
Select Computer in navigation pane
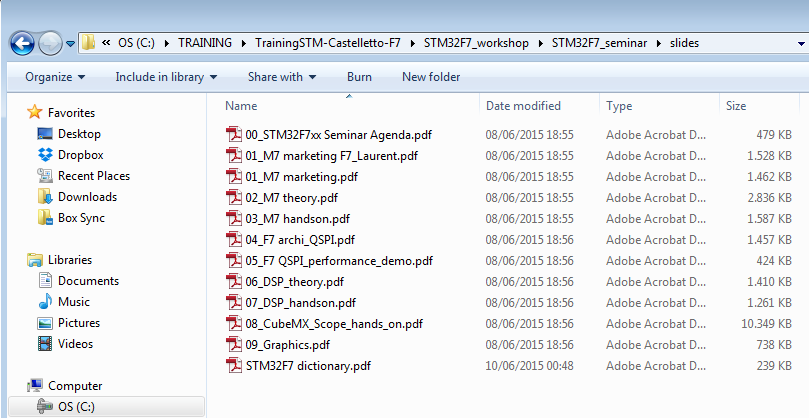coord(75,385)
